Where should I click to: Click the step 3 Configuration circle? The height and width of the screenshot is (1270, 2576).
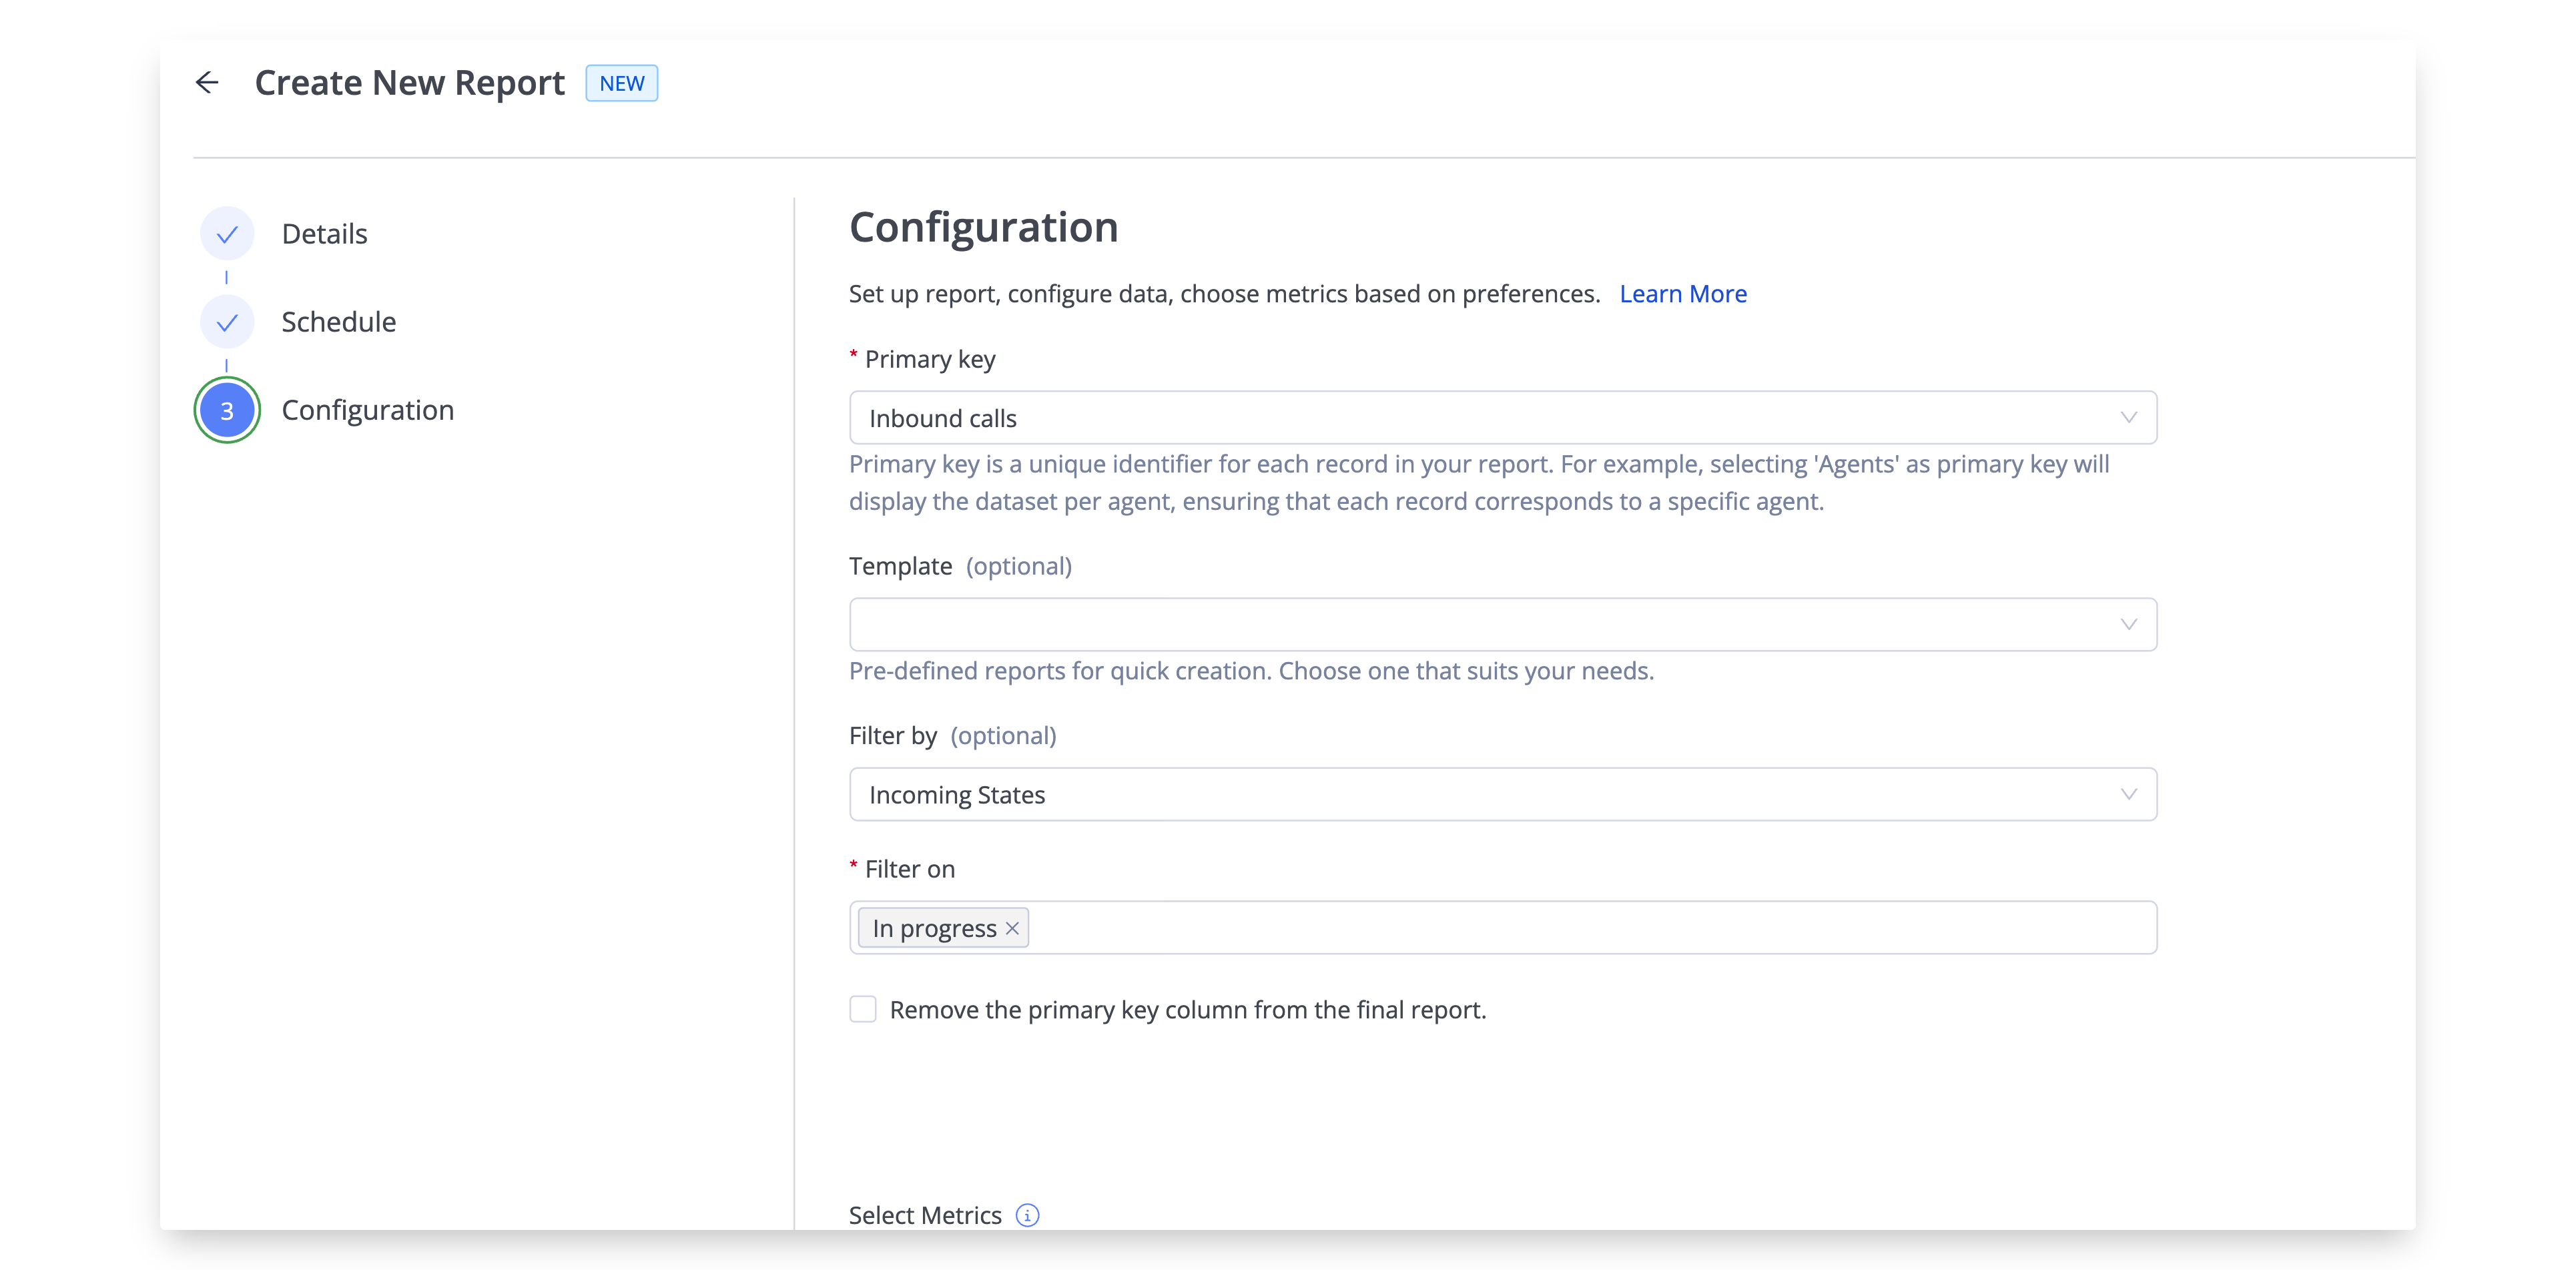(227, 410)
